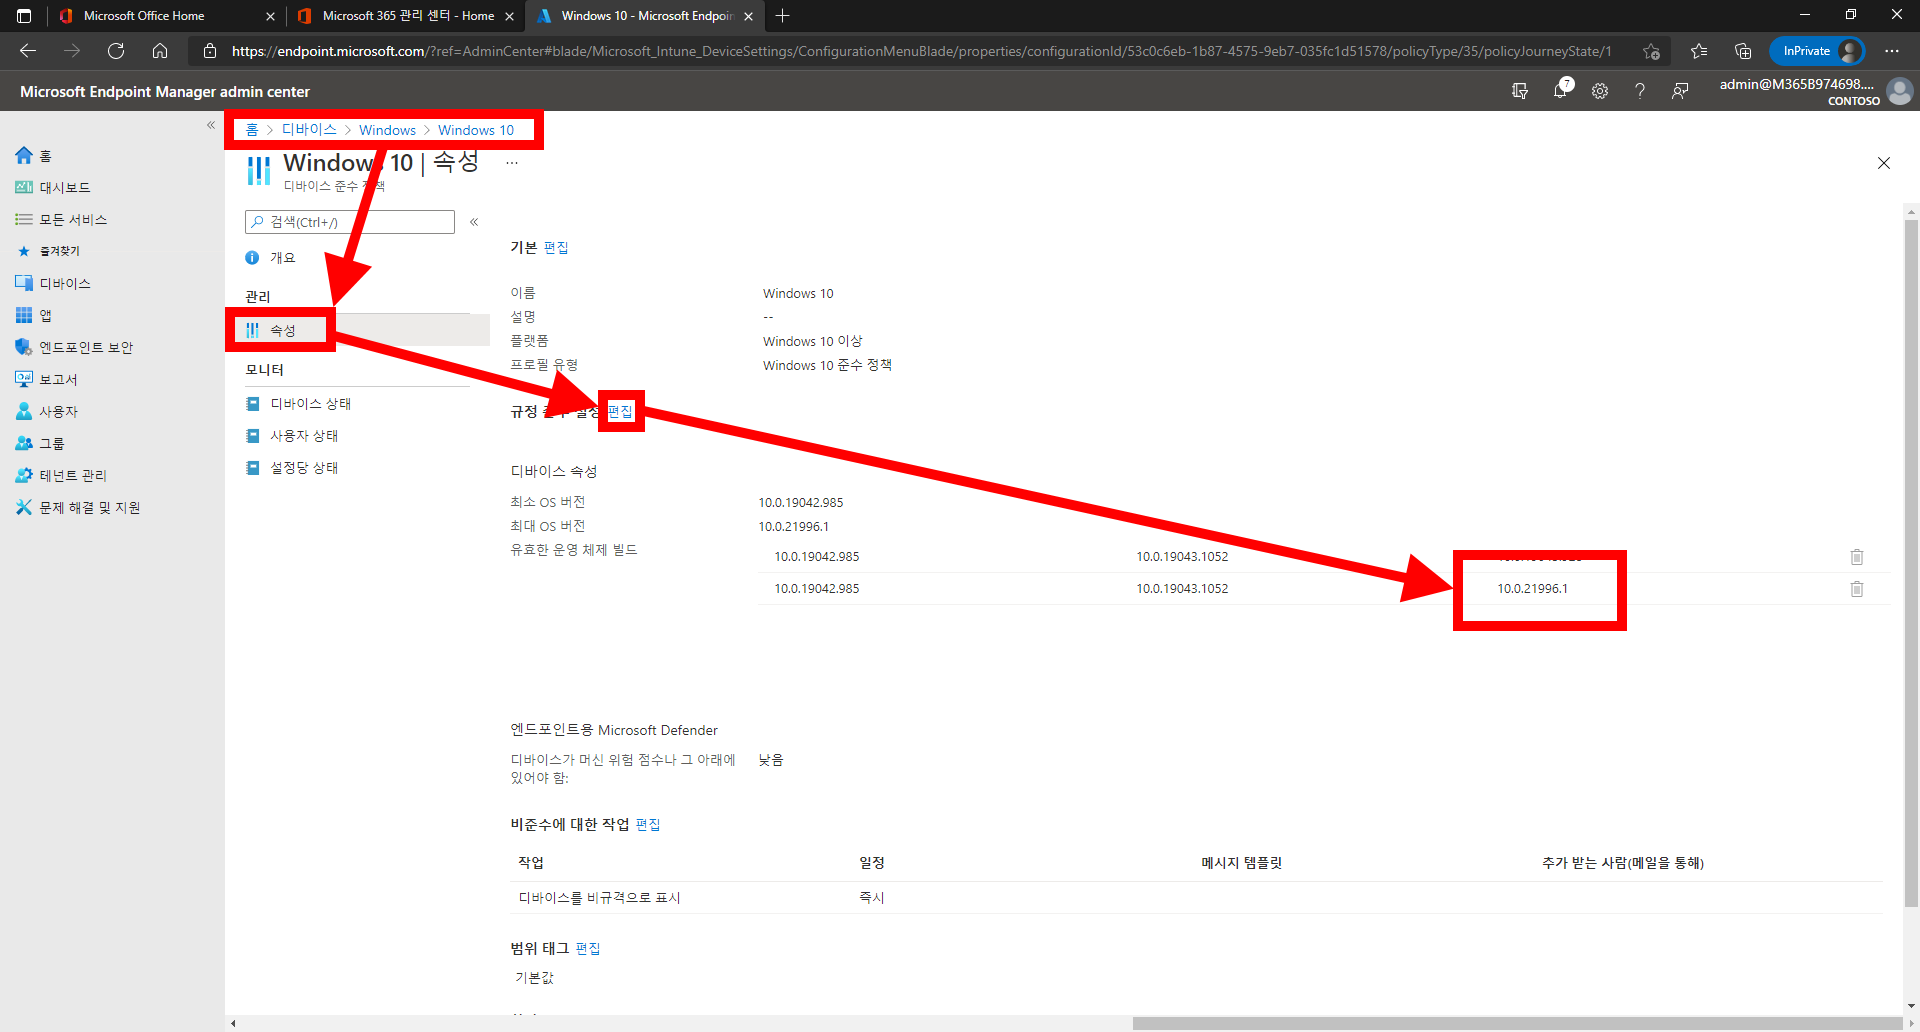1920x1032 pixels.
Task: Click the InPrivate profile button
Action: 1817,51
